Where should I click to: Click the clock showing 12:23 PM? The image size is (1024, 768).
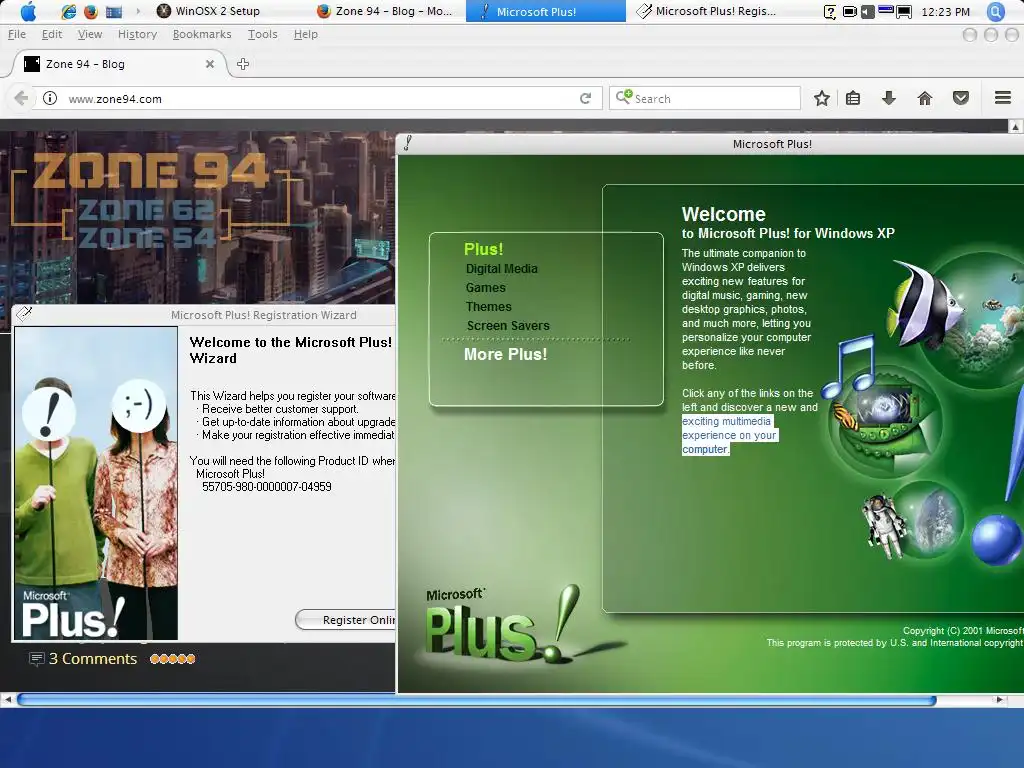point(945,12)
